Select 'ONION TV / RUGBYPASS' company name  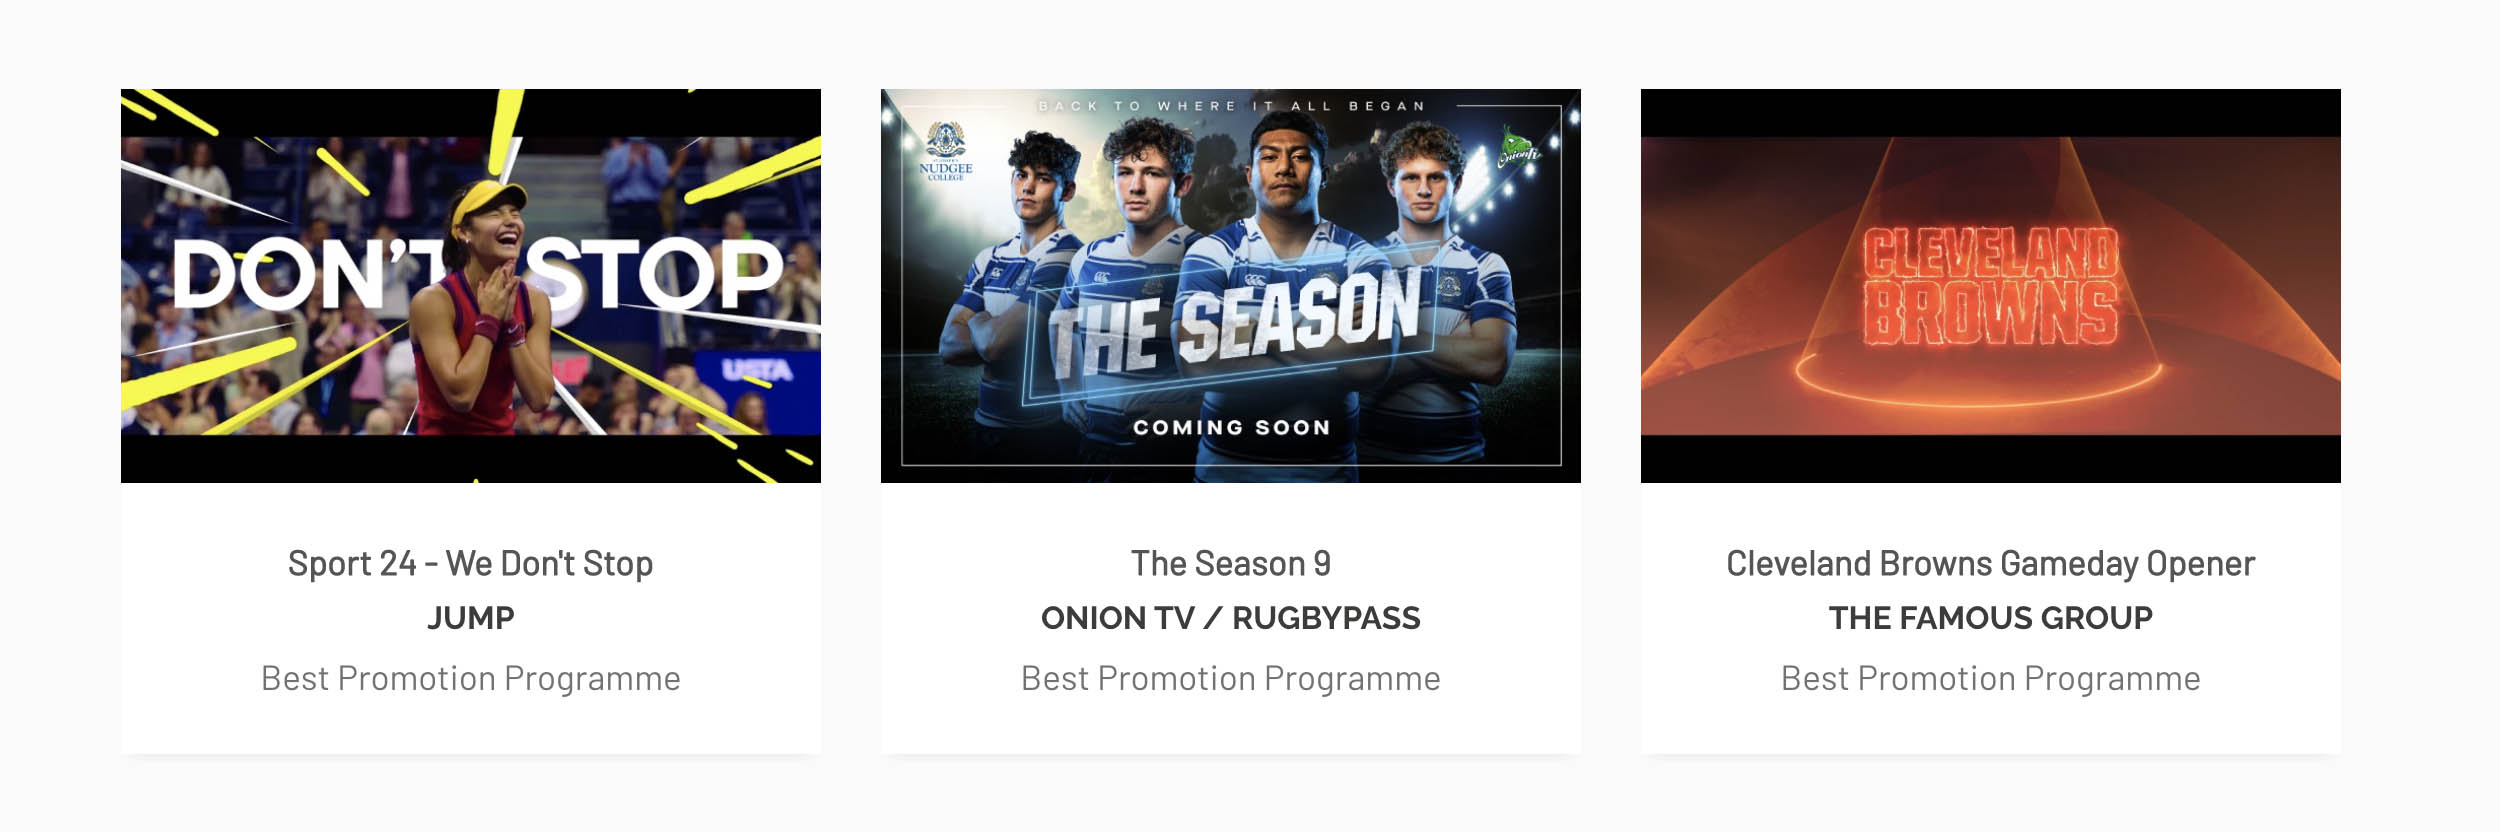click(1230, 618)
